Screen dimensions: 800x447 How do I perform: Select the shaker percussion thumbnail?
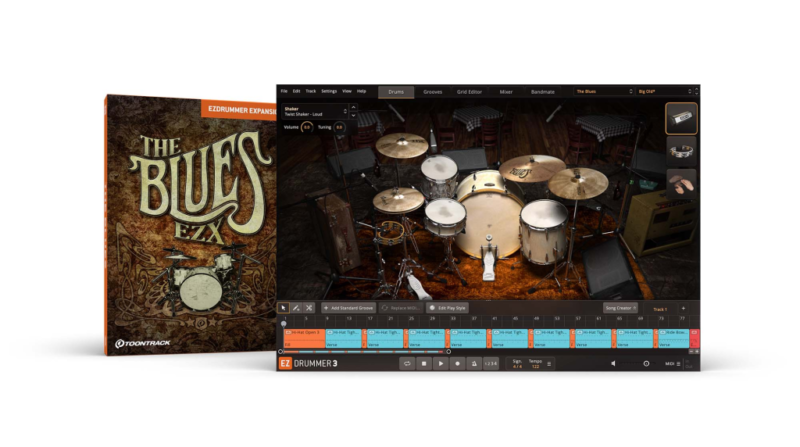point(681,118)
